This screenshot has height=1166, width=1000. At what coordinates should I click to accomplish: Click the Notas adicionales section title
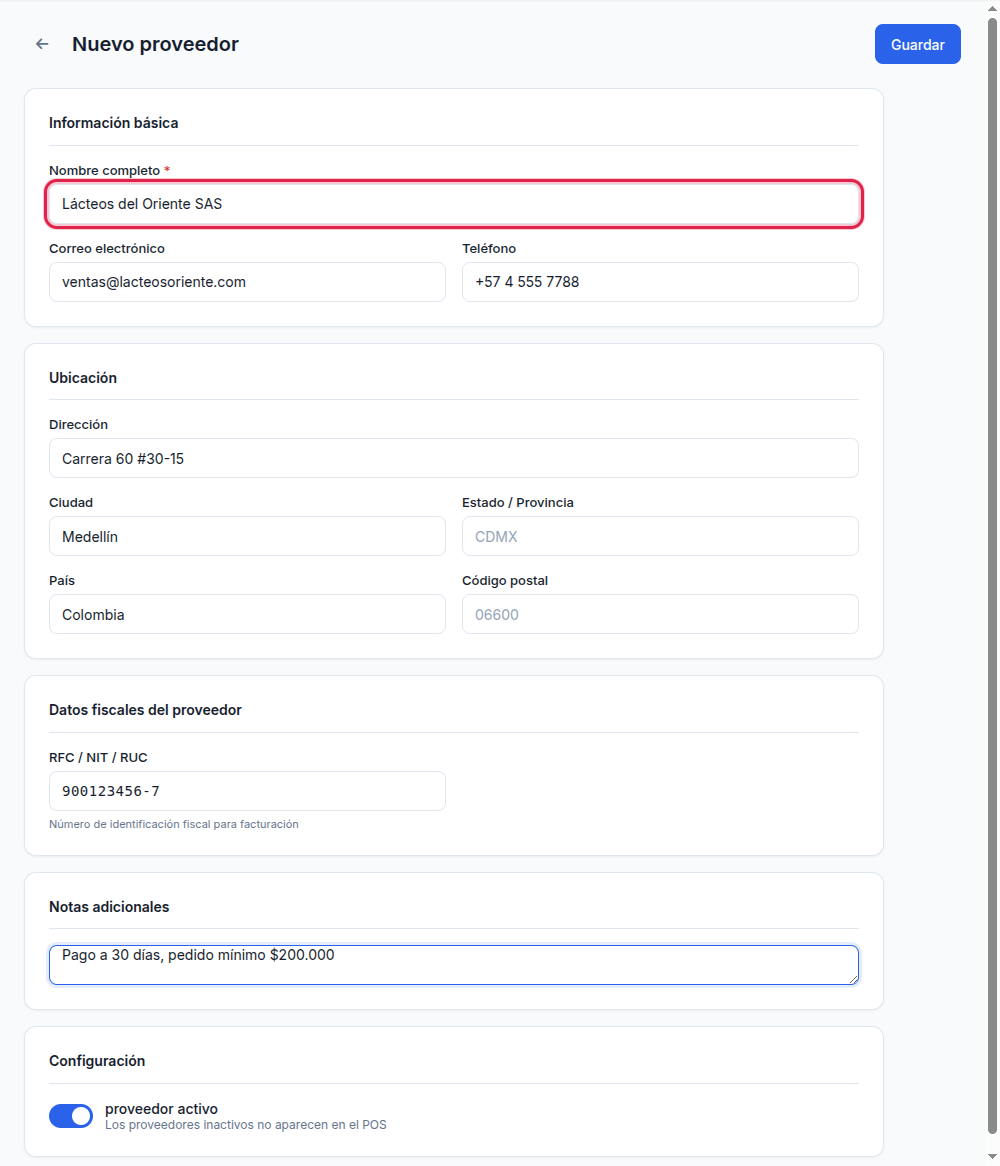pos(109,907)
